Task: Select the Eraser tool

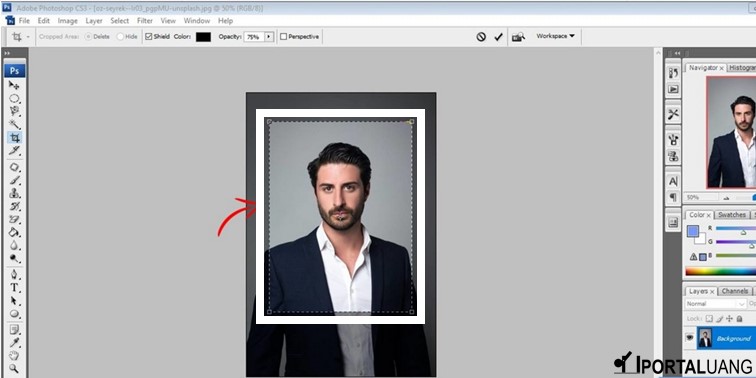Action: [x=14, y=219]
